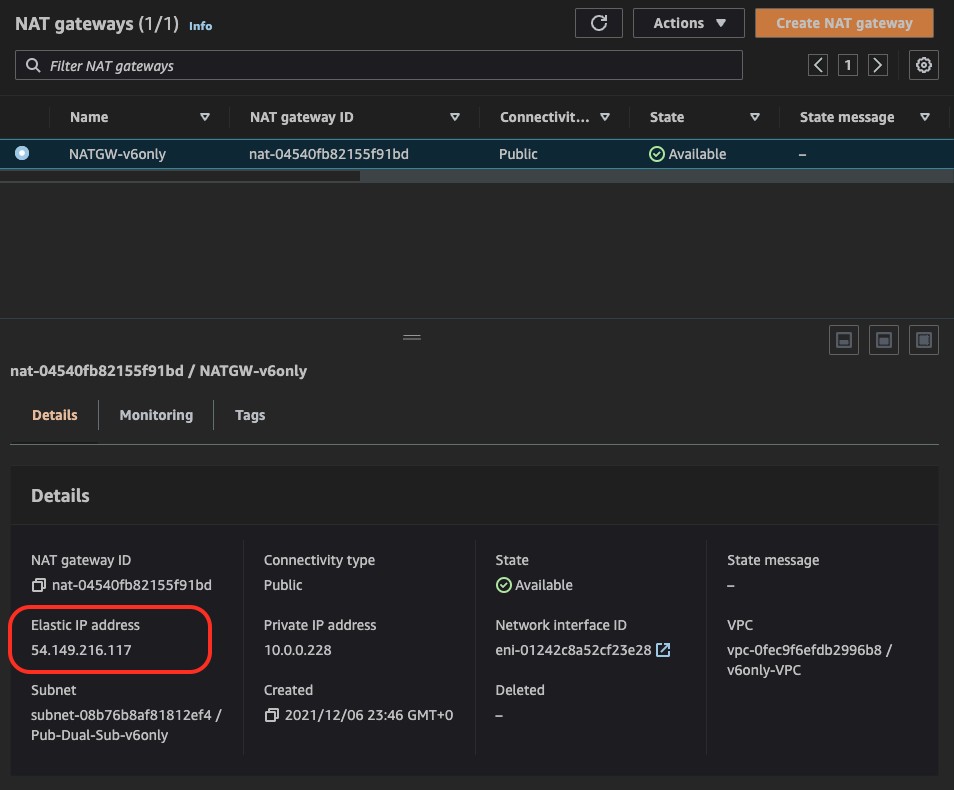Click the horizontal table scrollbar

click(180, 176)
